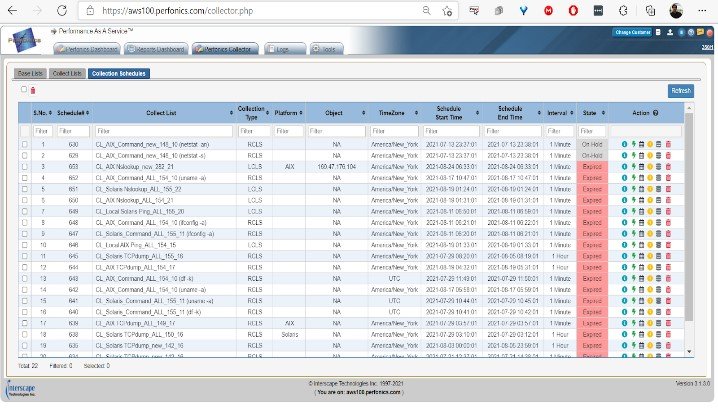The height and width of the screenshot is (408, 718).
Task: Click the Action column help question icon
Action: pyautogui.click(x=655, y=112)
